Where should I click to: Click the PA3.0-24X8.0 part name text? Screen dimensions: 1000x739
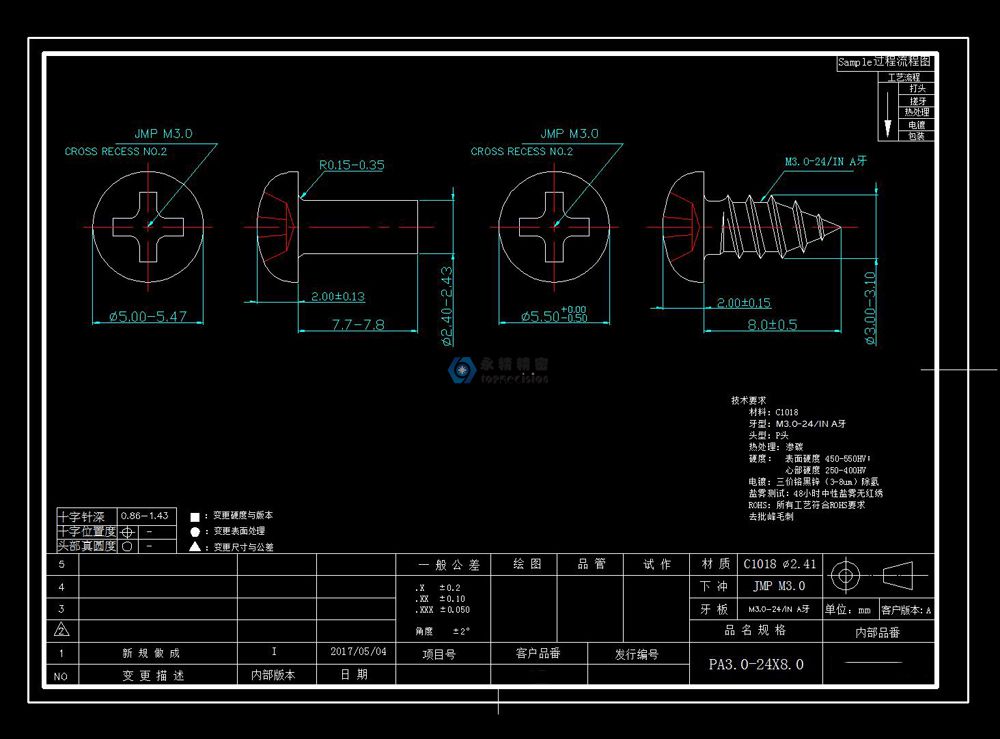(x=755, y=664)
